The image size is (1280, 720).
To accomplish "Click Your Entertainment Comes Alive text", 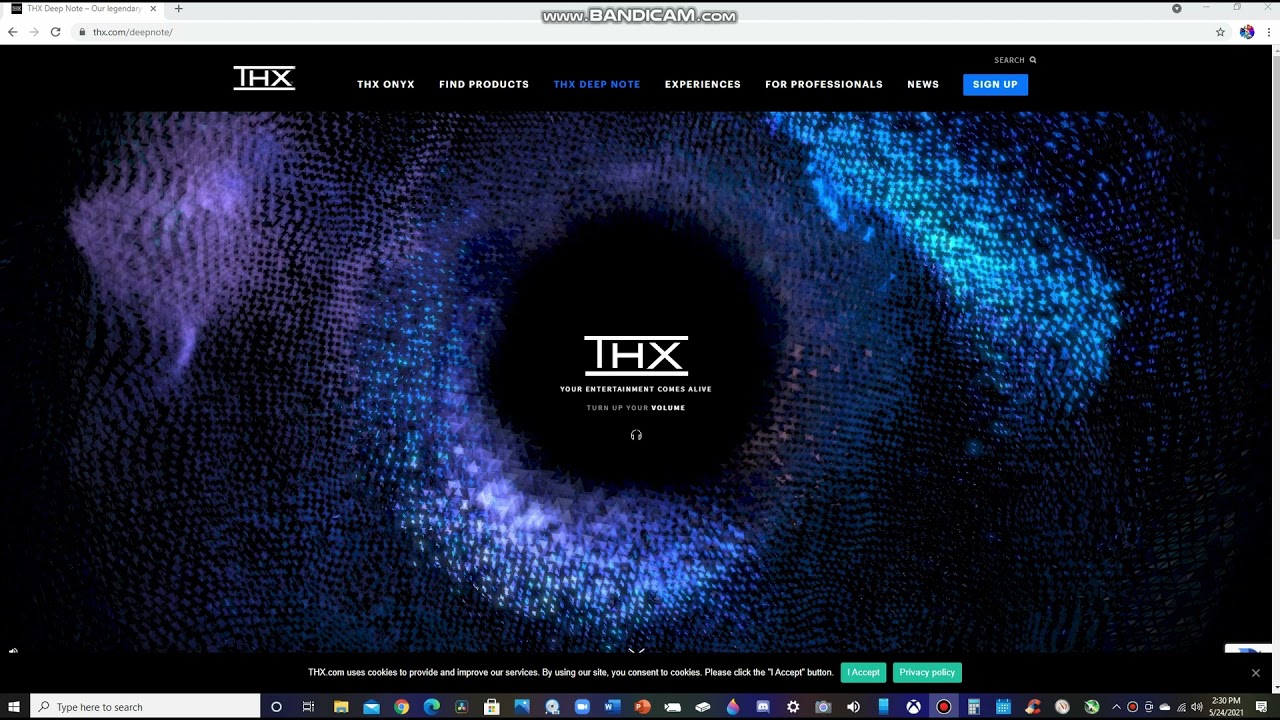I will point(636,389).
